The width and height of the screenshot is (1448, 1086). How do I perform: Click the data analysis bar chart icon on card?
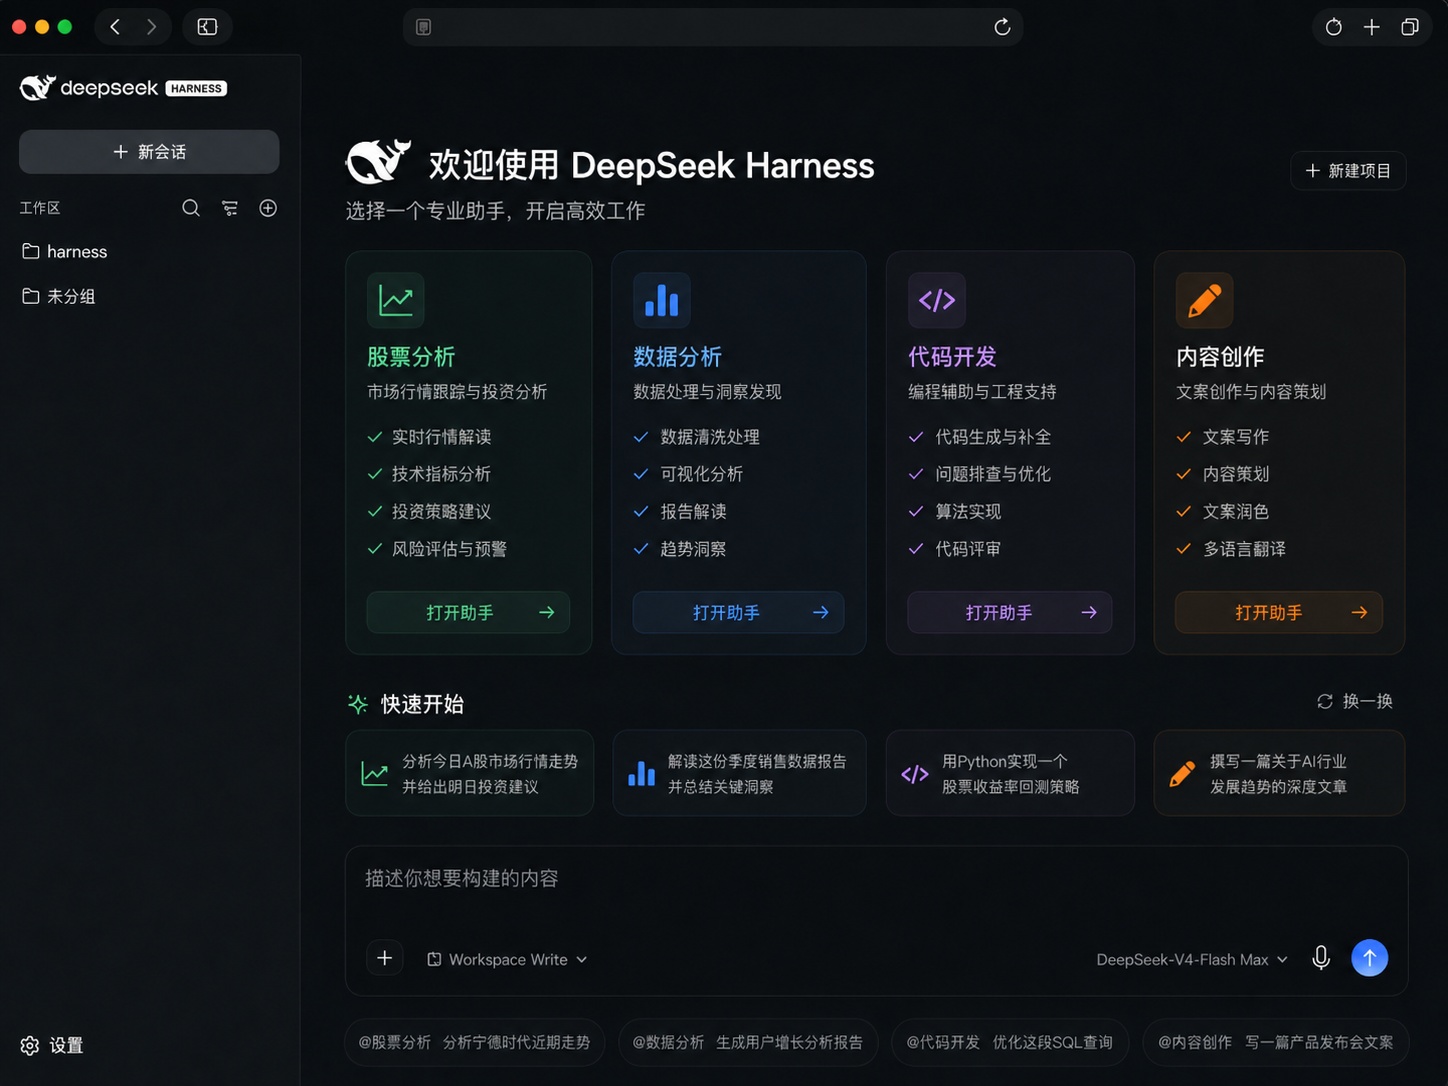tap(662, 300)
